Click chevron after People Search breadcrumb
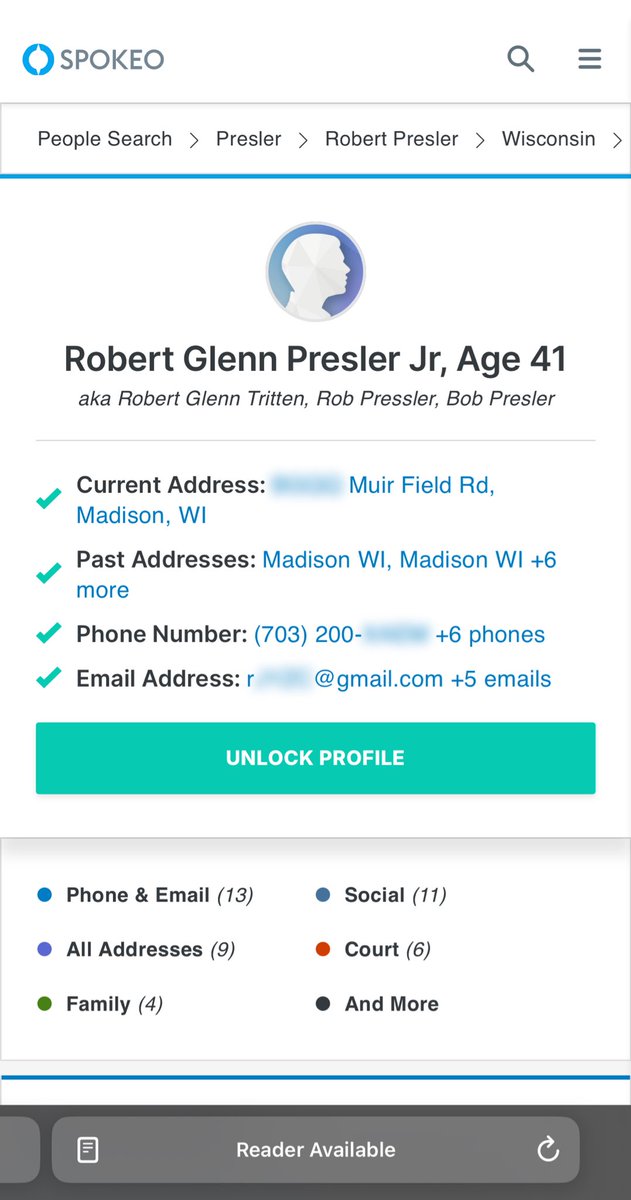The image size is (631, 1200). pos(194,141)
